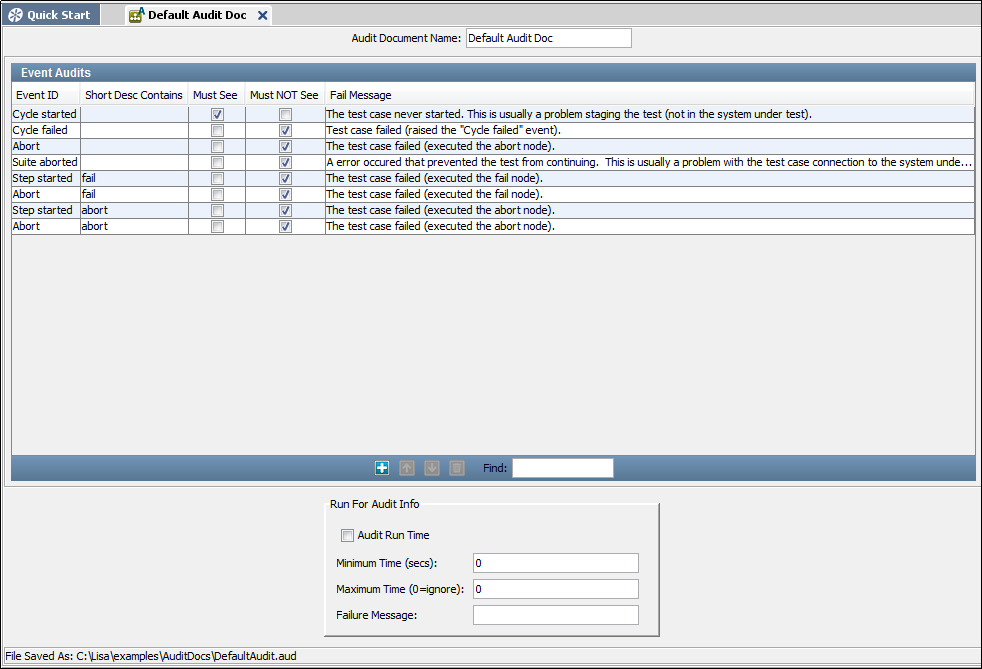Screen dimensions: 982x669
Task: Select the Default Audit Doc tab
Action: coord(198,15)
